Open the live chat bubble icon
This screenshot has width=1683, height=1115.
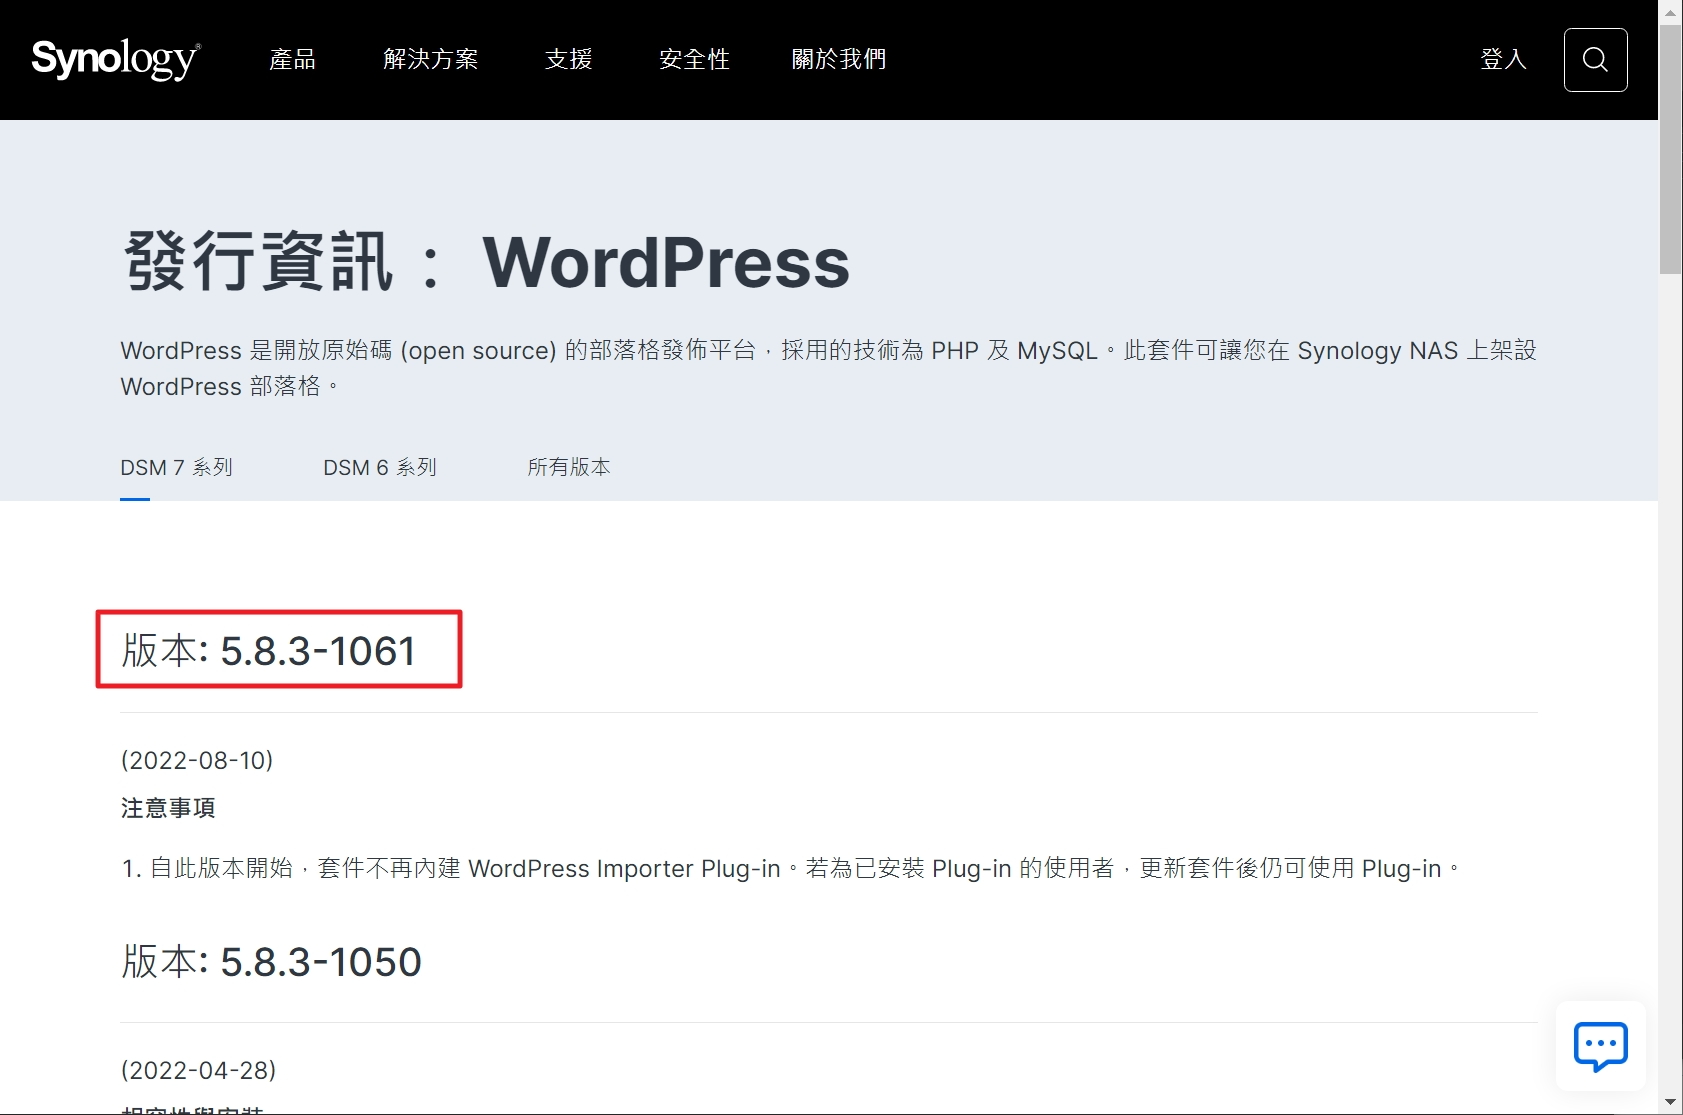click(x=1600, y=1046)
